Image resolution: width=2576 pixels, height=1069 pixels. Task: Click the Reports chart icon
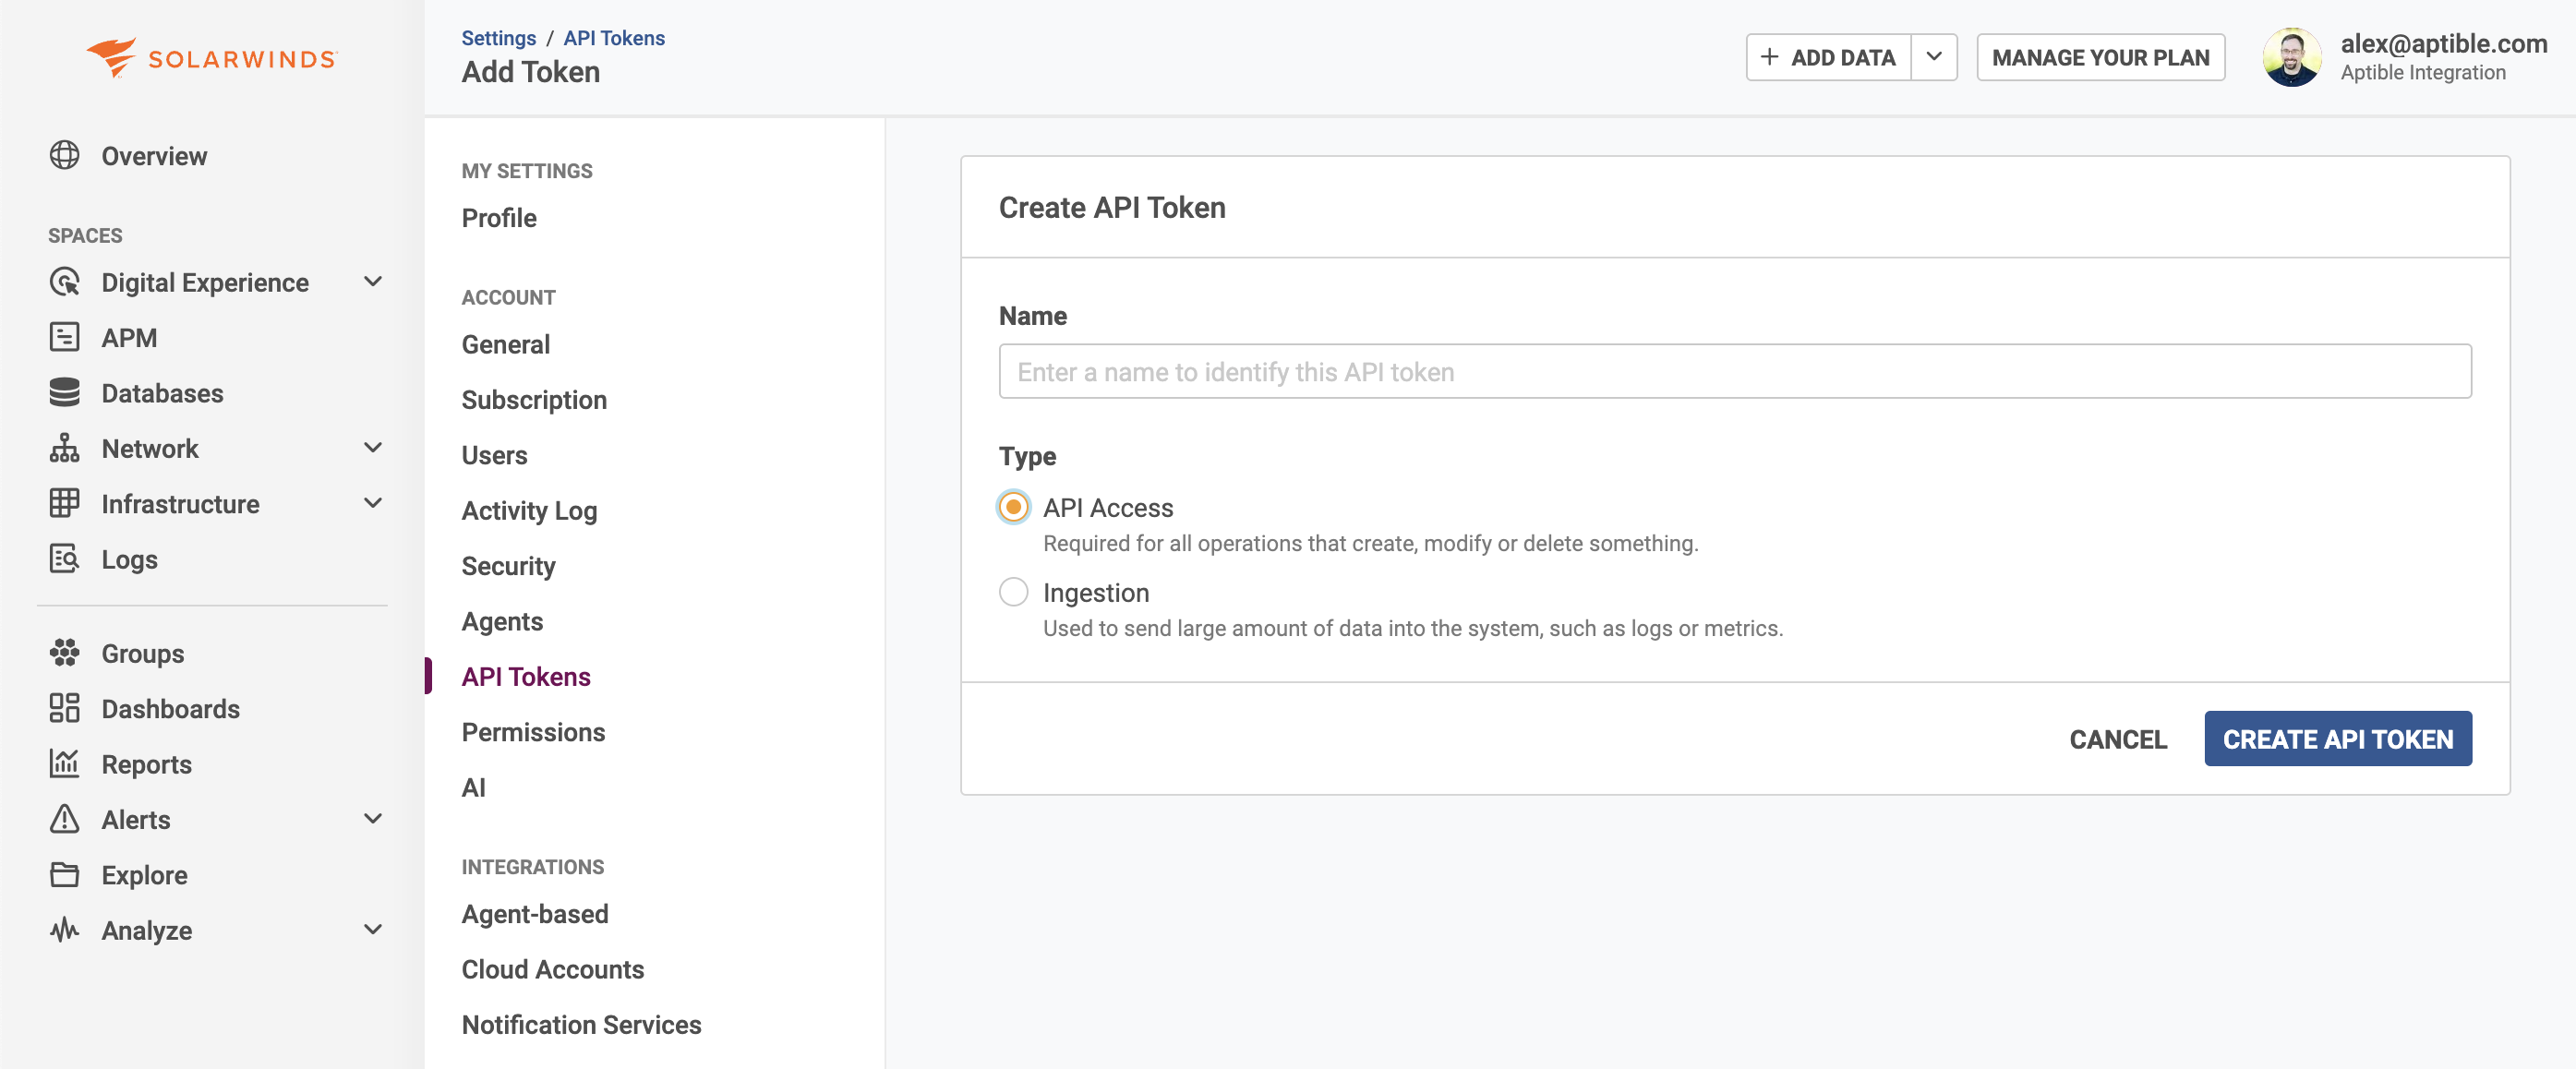point(65,763)
